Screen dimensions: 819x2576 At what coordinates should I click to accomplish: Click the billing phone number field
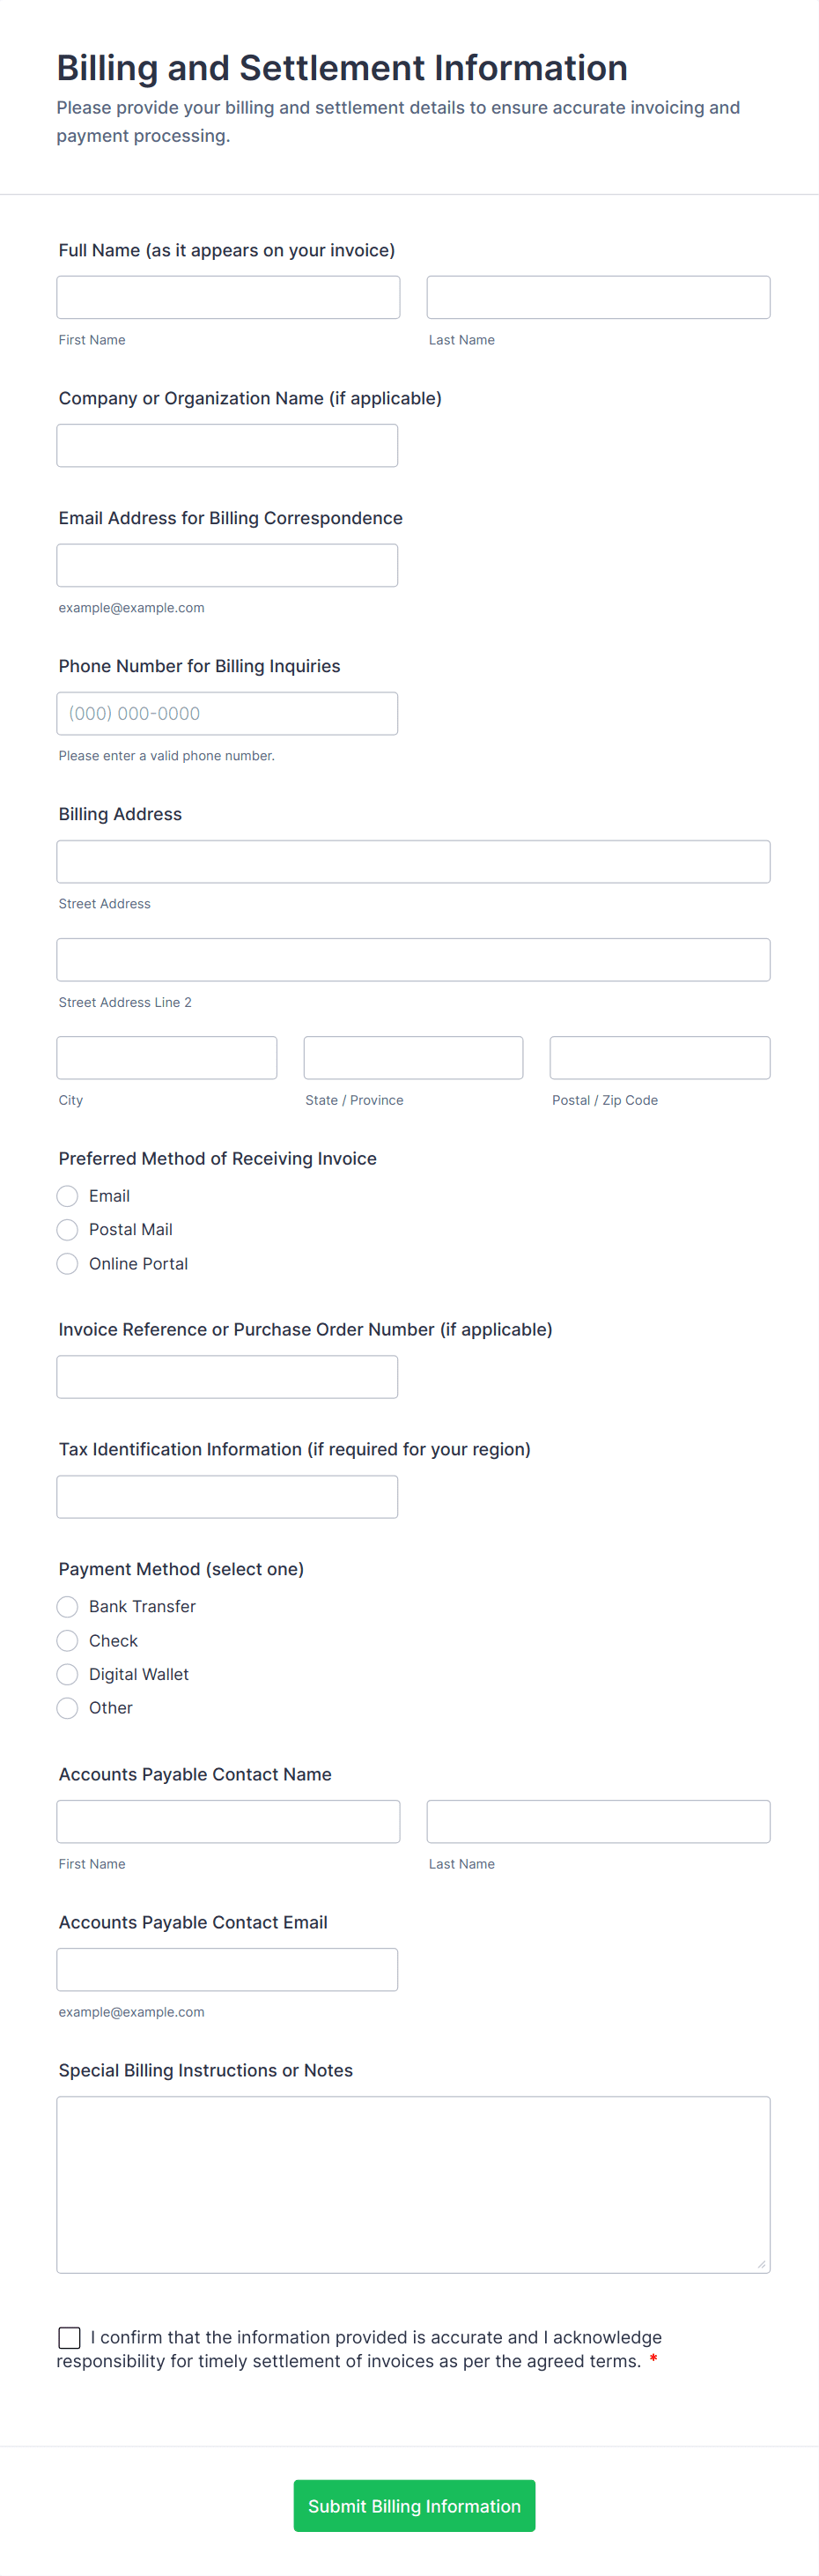(x=227, y=714)
